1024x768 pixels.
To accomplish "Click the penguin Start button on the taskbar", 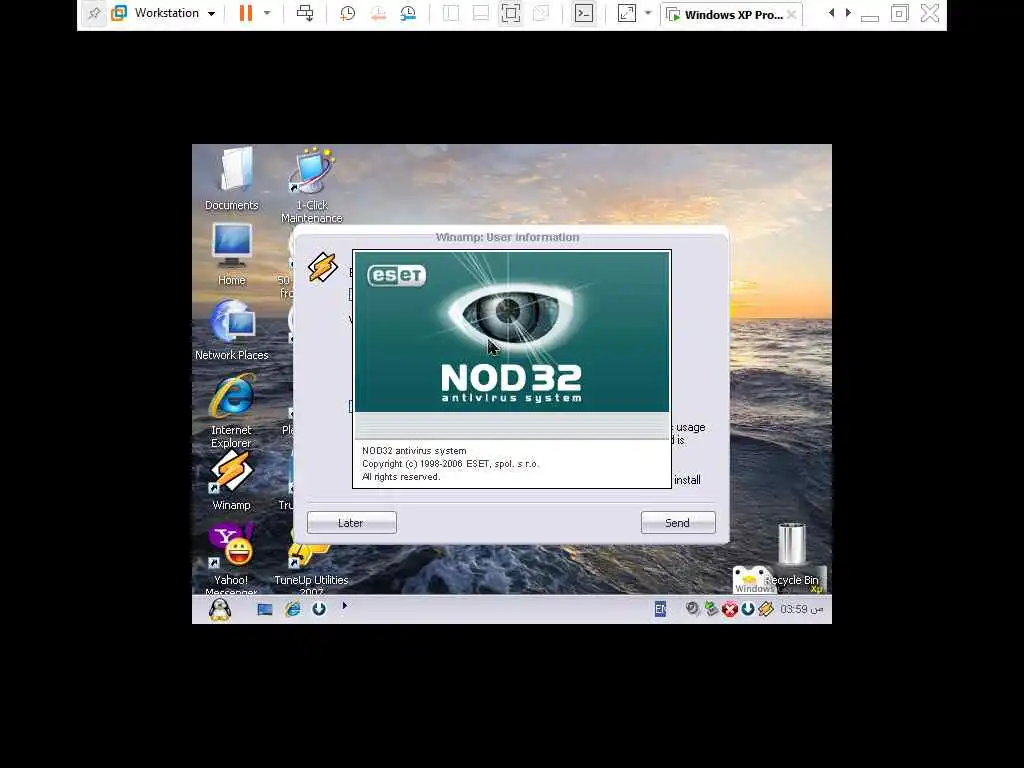I will (x=220, y=609).
